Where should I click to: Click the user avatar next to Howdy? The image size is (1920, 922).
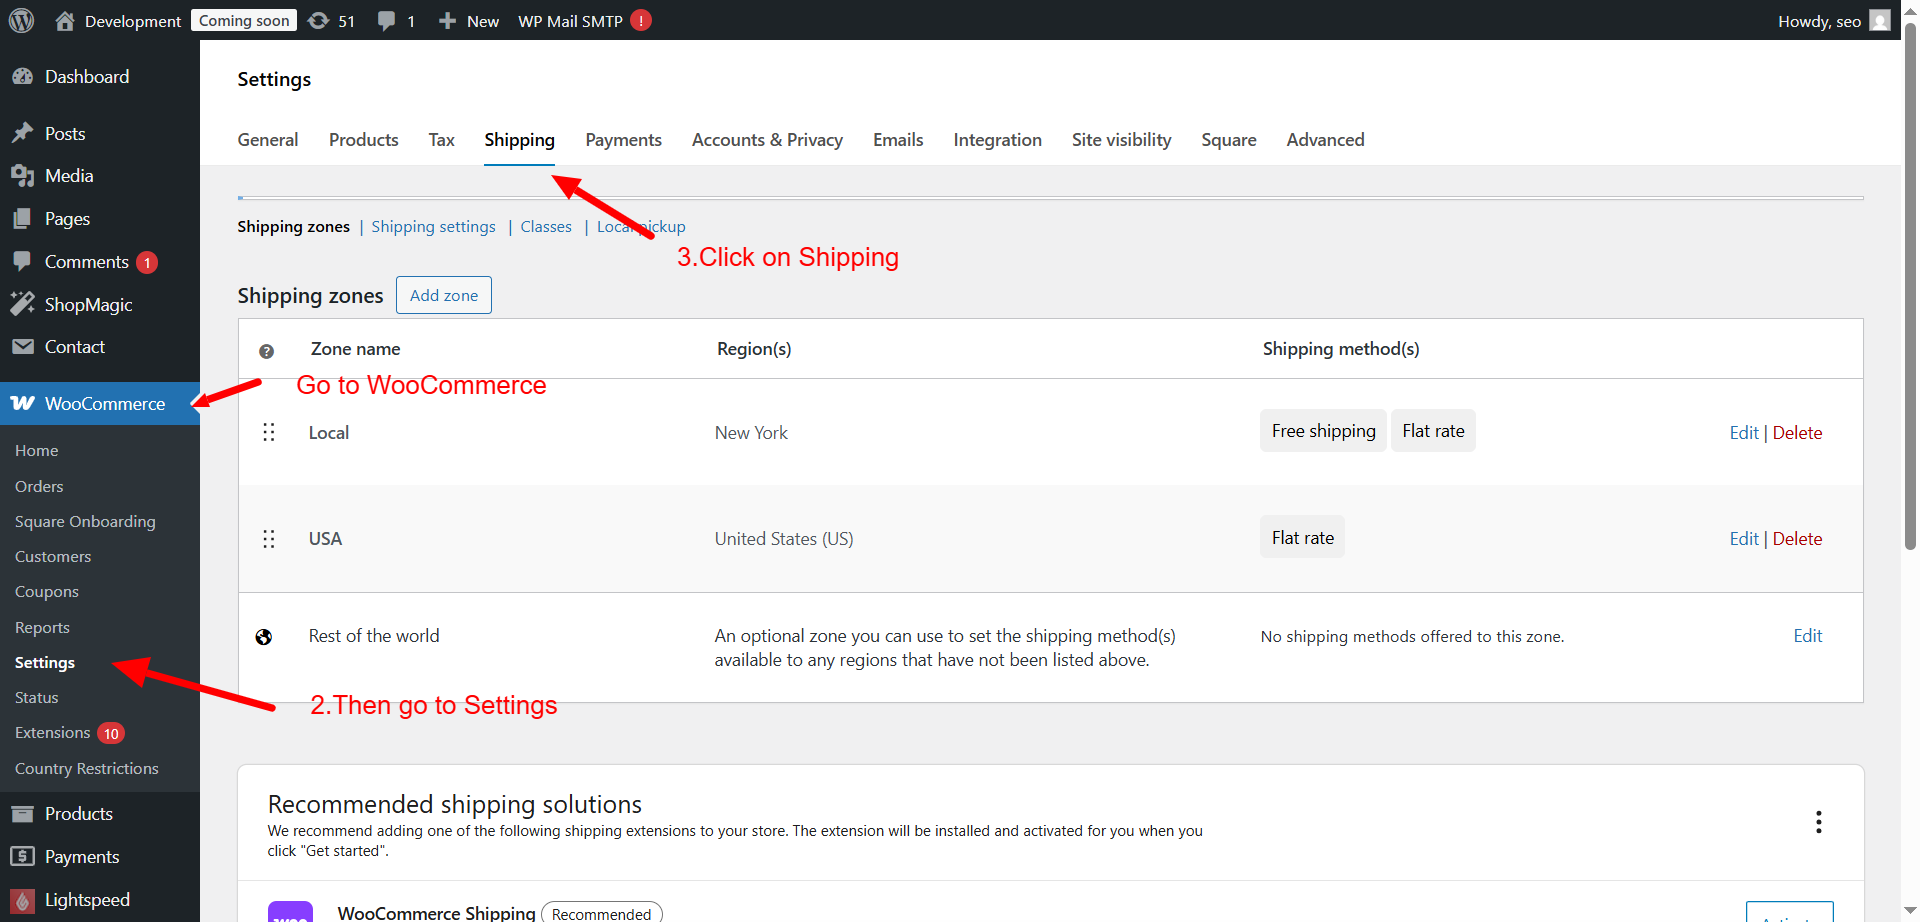tap(1880, 20)
